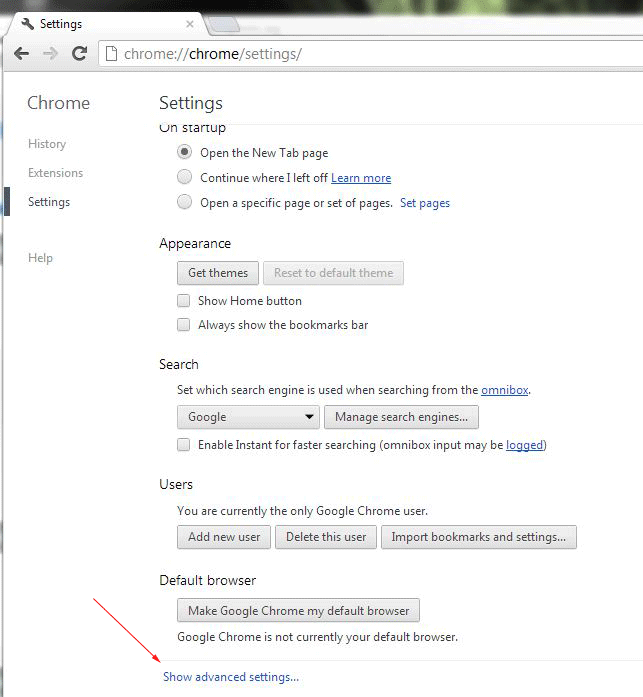Open the Google search engine dropdown

(248, 417)
